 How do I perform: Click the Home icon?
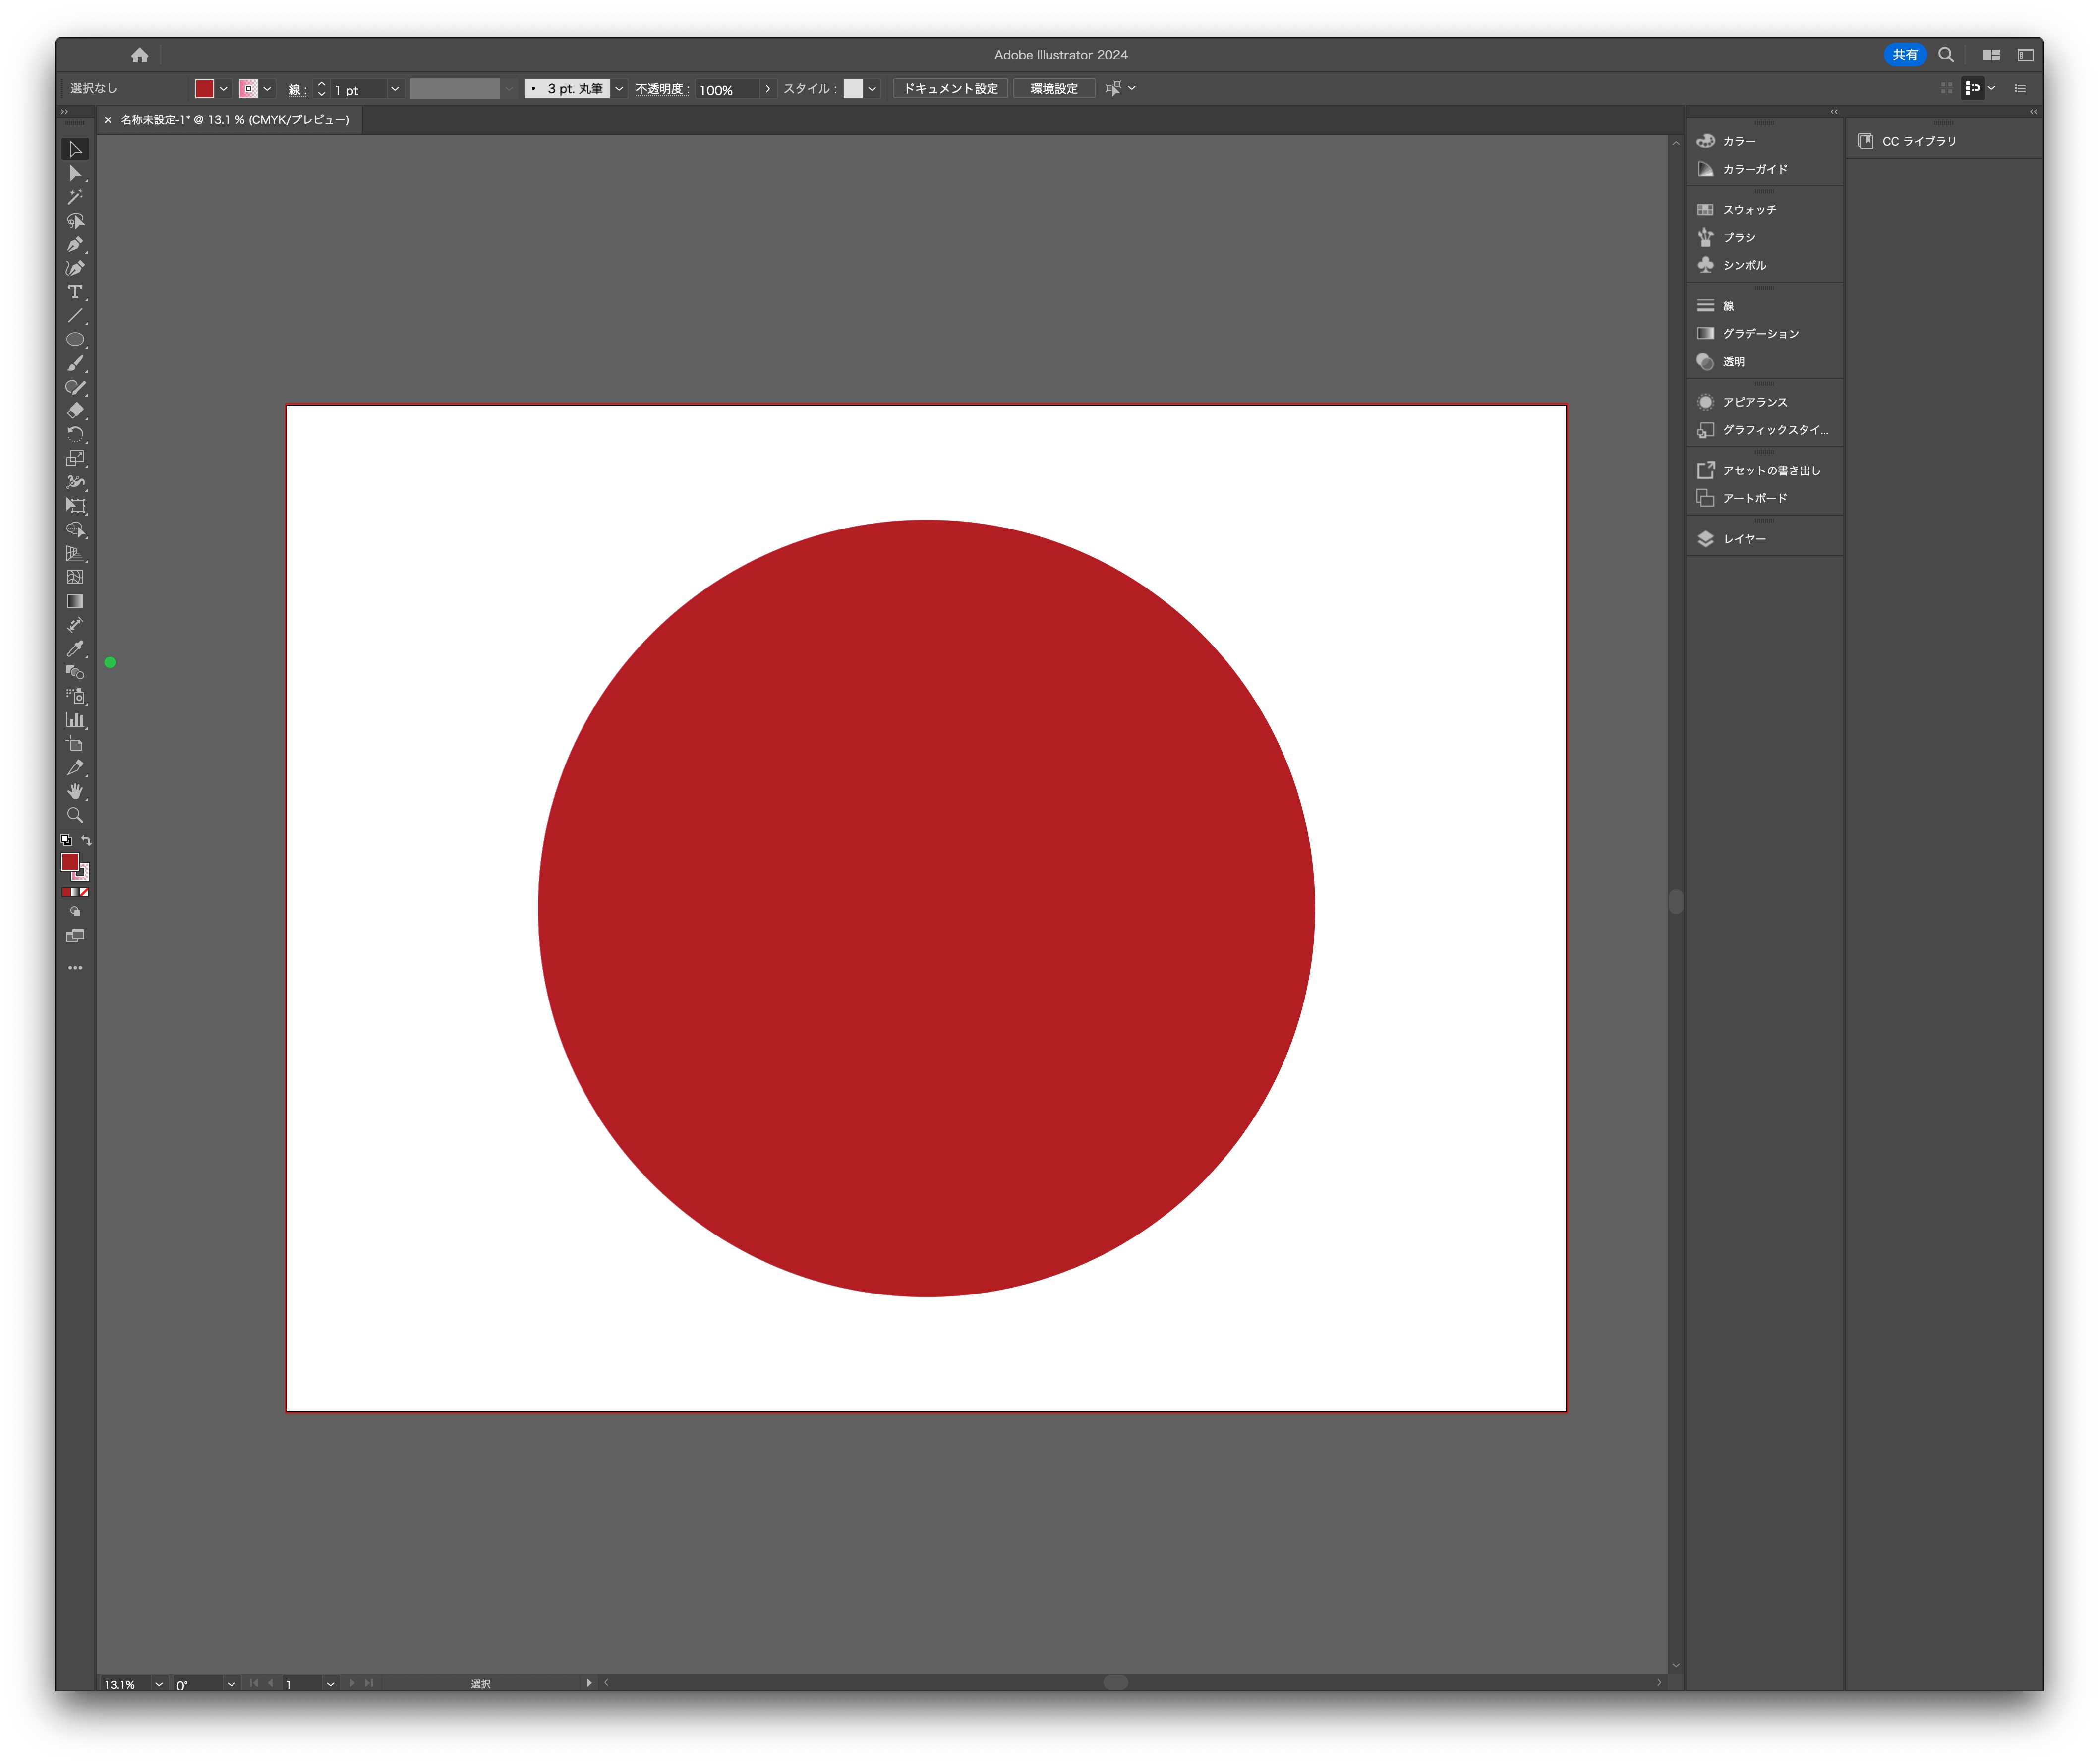tap(139, 55)
